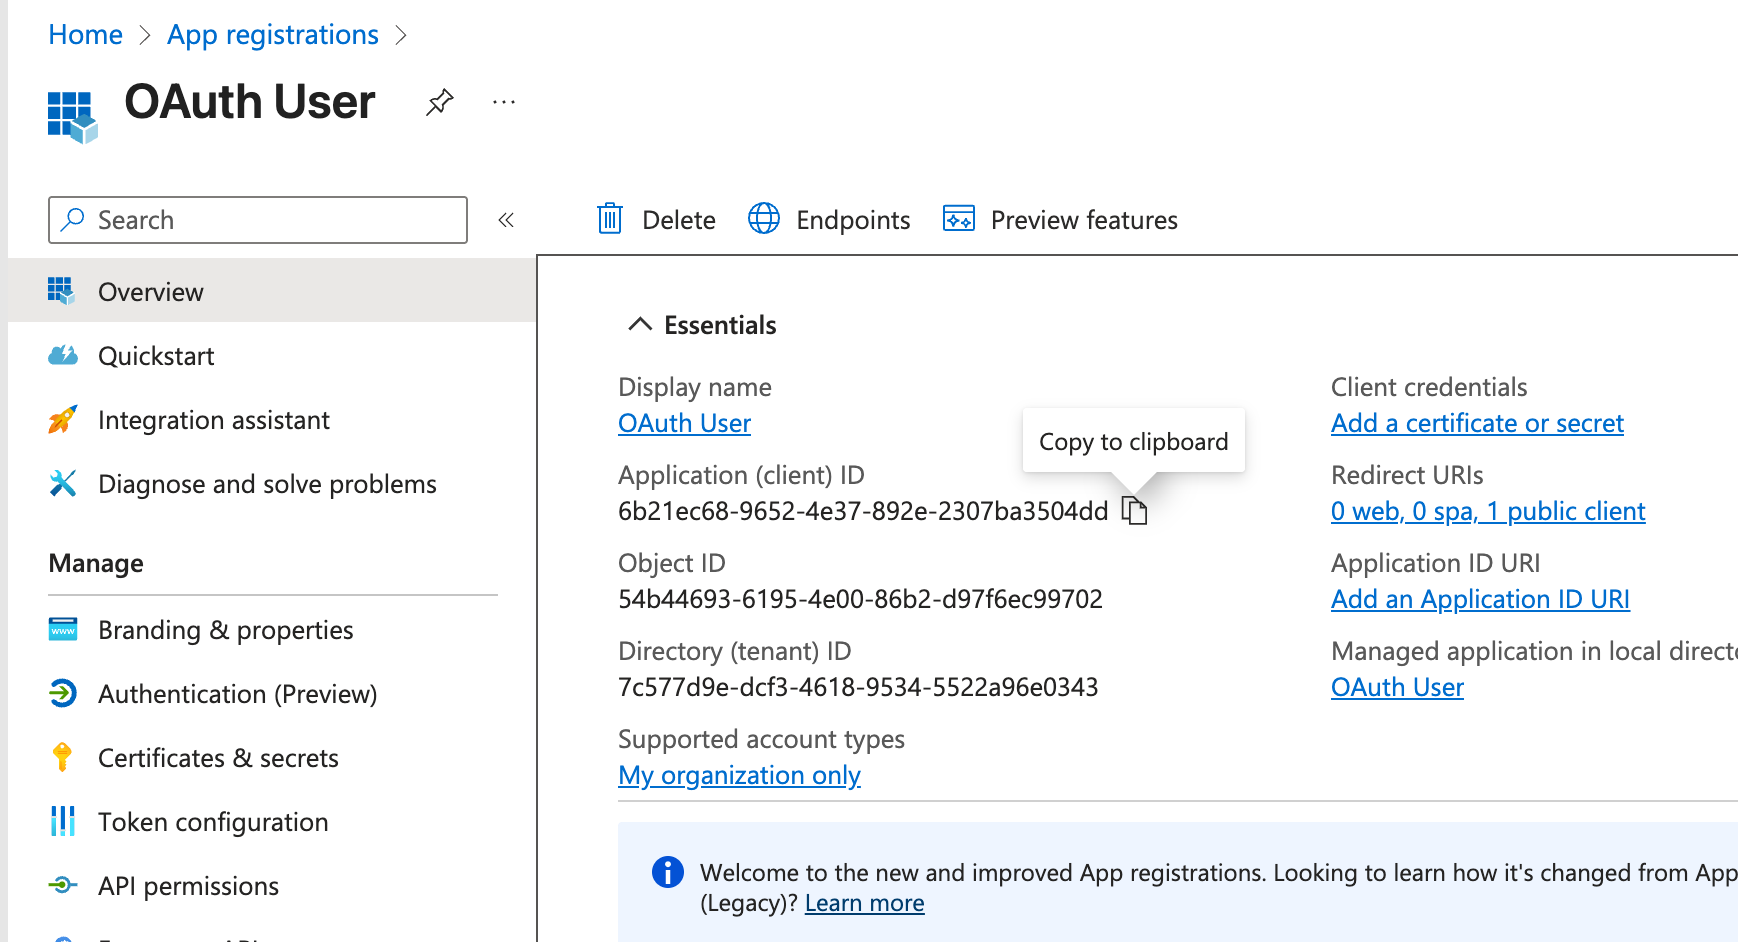Click the Manage section header
This screenshot has width=1738, height=942.
96,563
